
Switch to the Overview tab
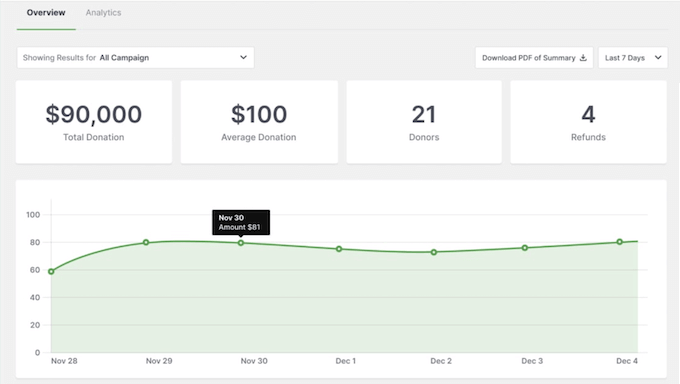click(x=46, y=13)
